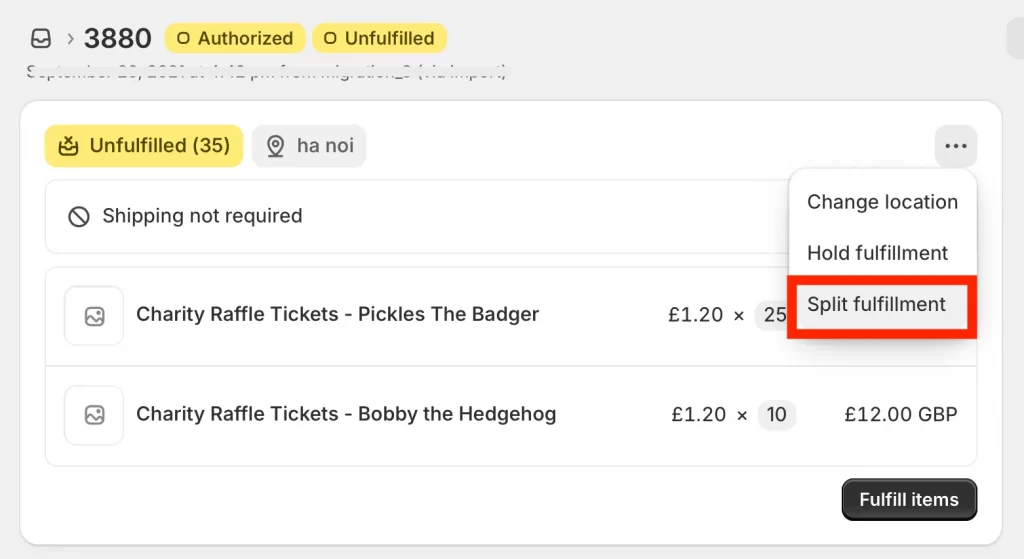The height and width of the screenshot is (559, 1024).
Task: Click the location pin icon near ha noi
Action: pos(276,146)
